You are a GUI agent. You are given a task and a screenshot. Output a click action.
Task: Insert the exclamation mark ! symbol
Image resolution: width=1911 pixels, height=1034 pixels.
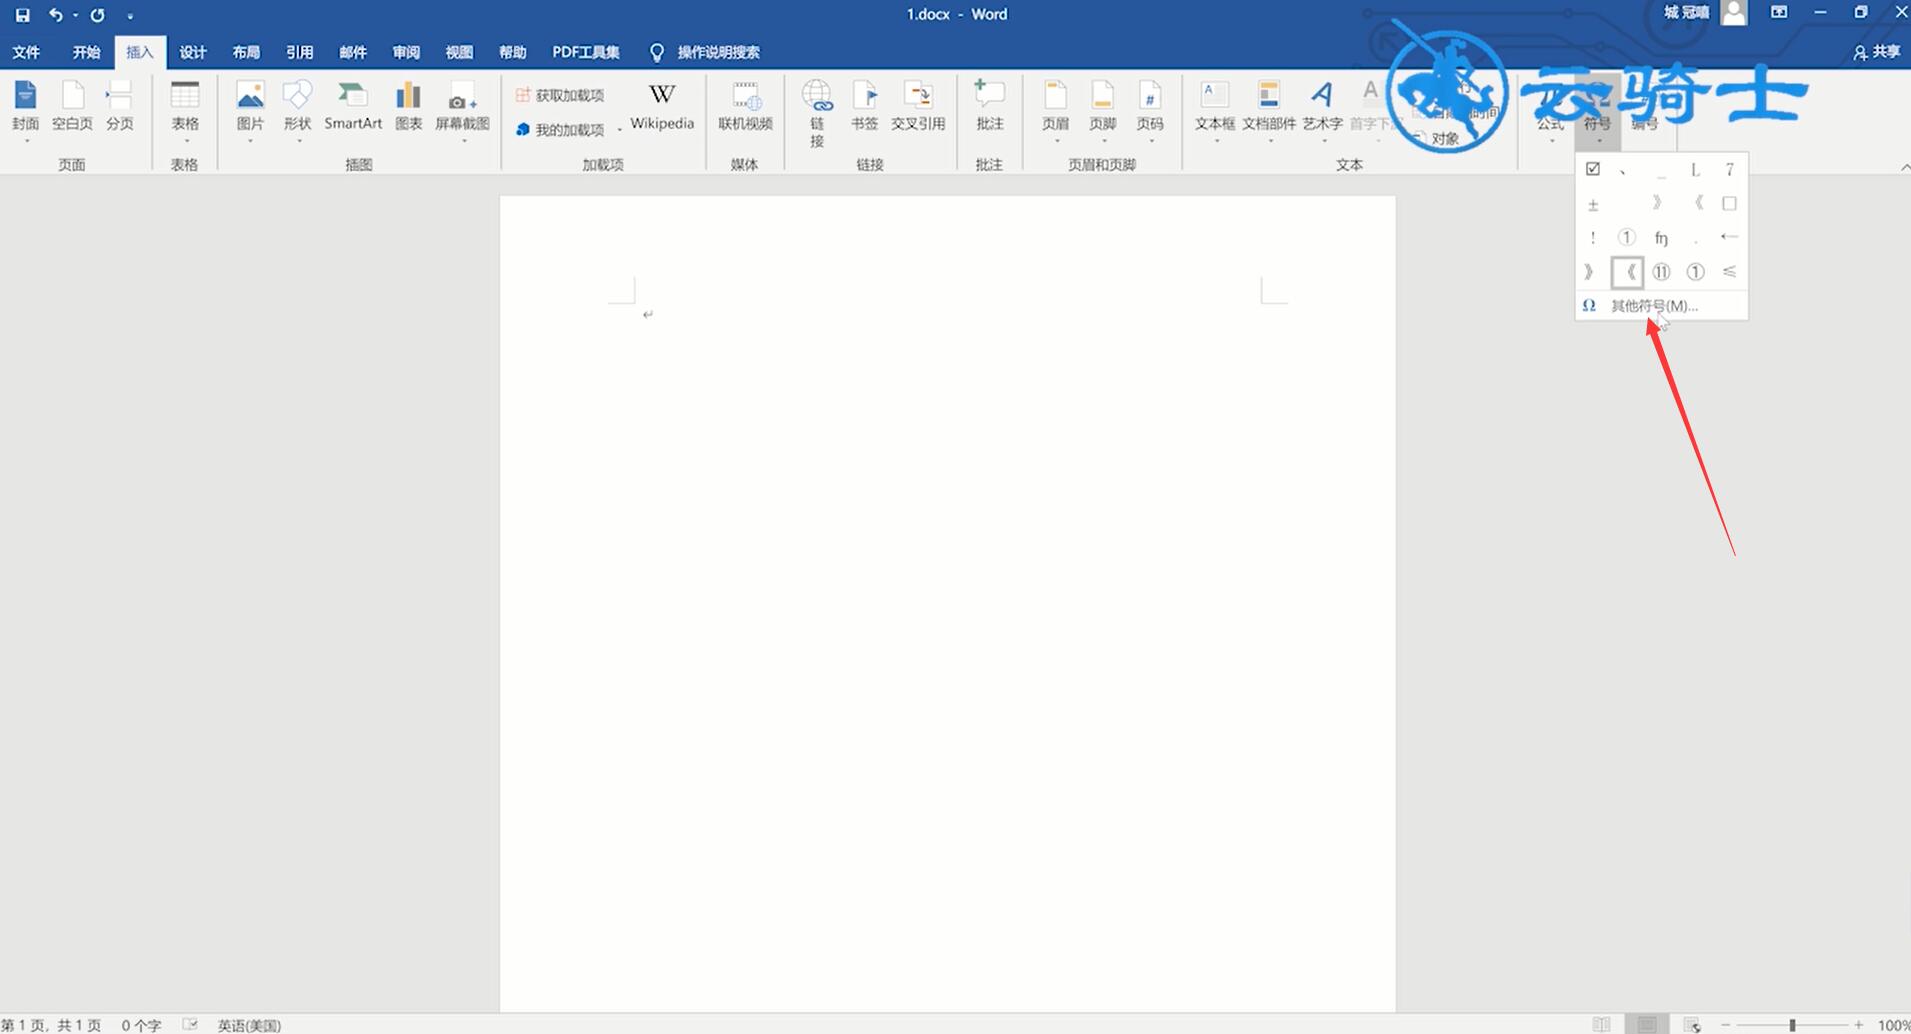[1593, 238]
